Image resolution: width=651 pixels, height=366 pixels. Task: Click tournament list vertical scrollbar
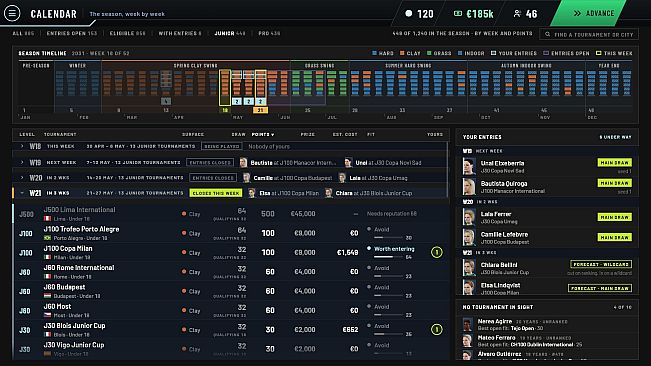point(448,170)
